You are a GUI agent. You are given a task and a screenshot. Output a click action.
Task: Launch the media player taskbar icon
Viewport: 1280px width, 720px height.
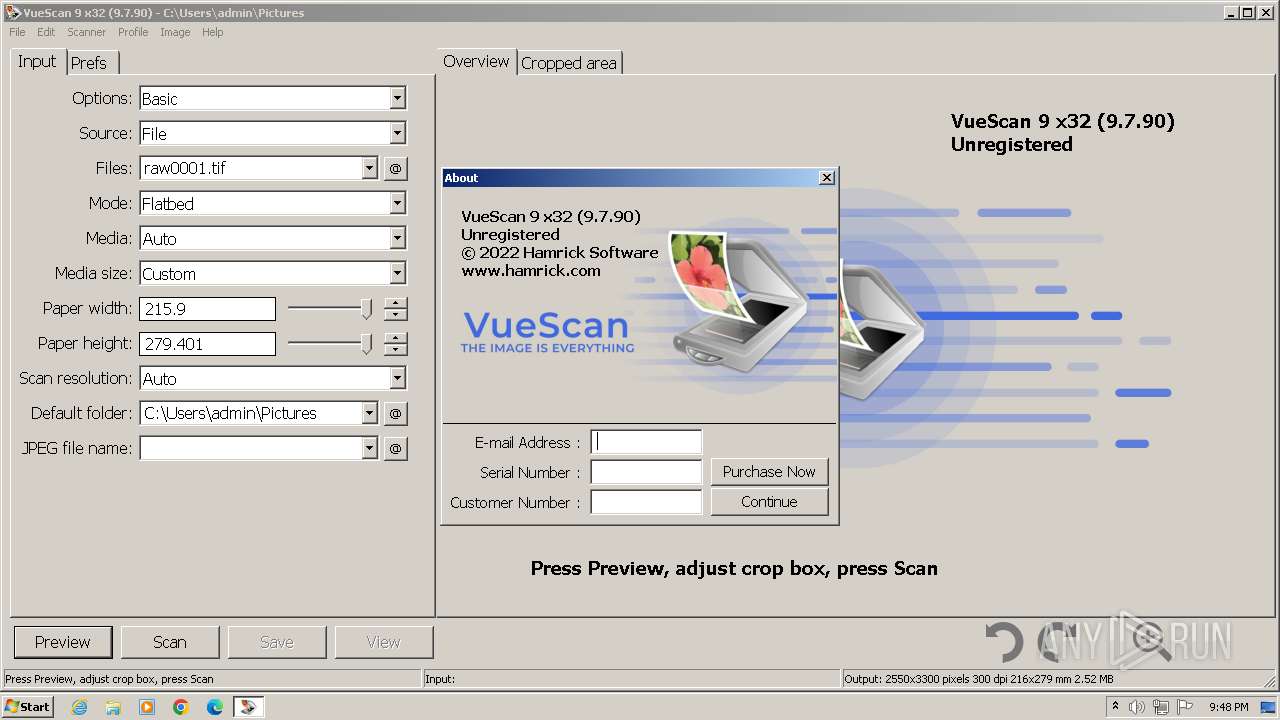click(x=147, y=707)
